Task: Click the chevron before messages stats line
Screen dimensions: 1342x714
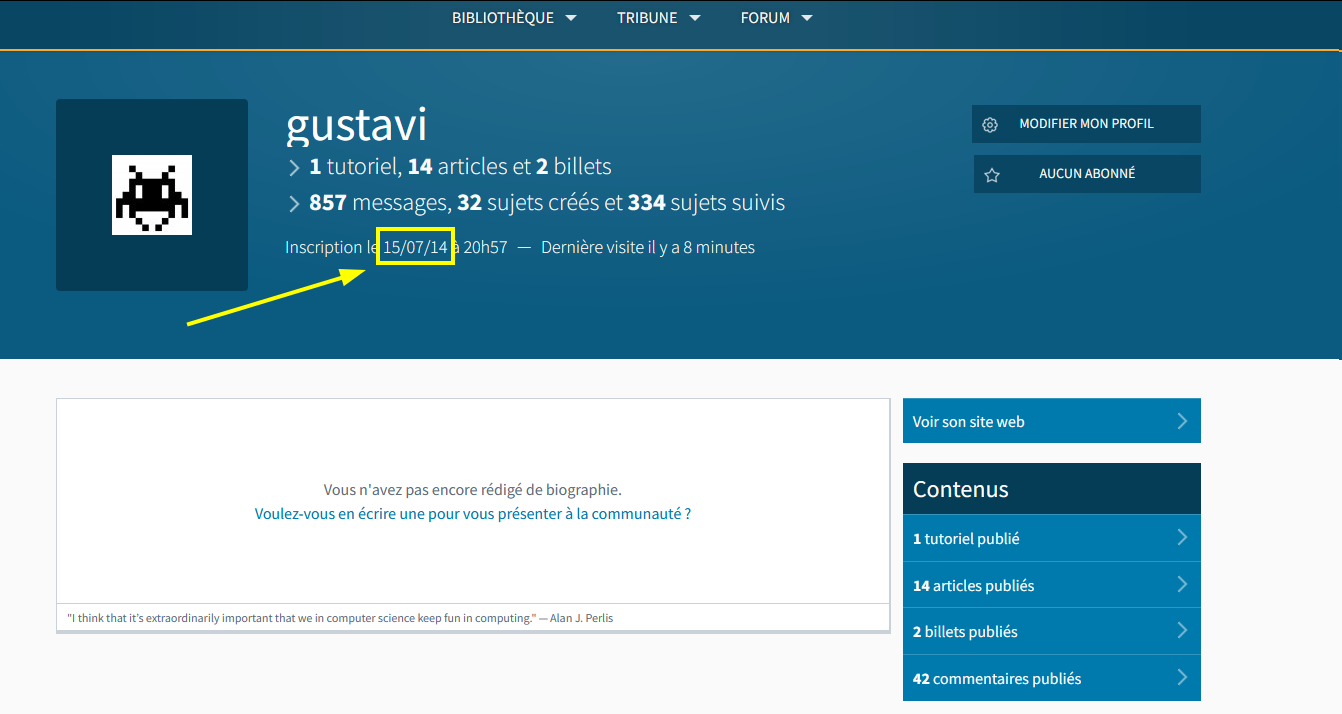Action: 294,204
